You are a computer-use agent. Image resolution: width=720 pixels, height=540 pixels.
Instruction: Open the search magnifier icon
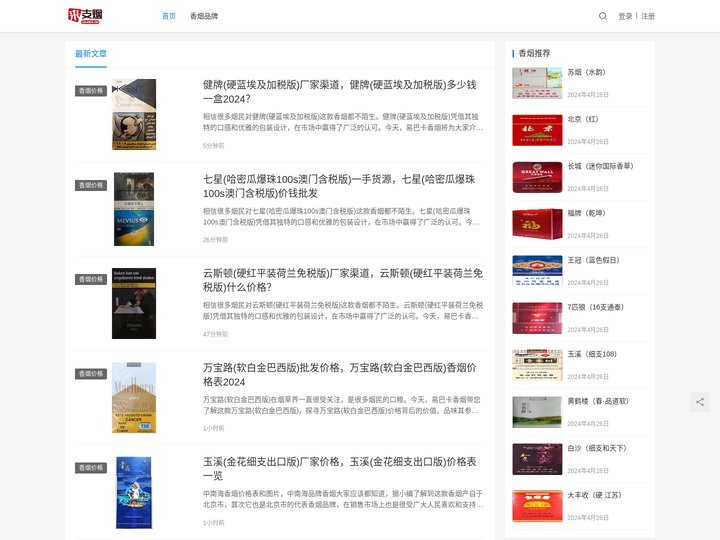click(x=602, y=16)
